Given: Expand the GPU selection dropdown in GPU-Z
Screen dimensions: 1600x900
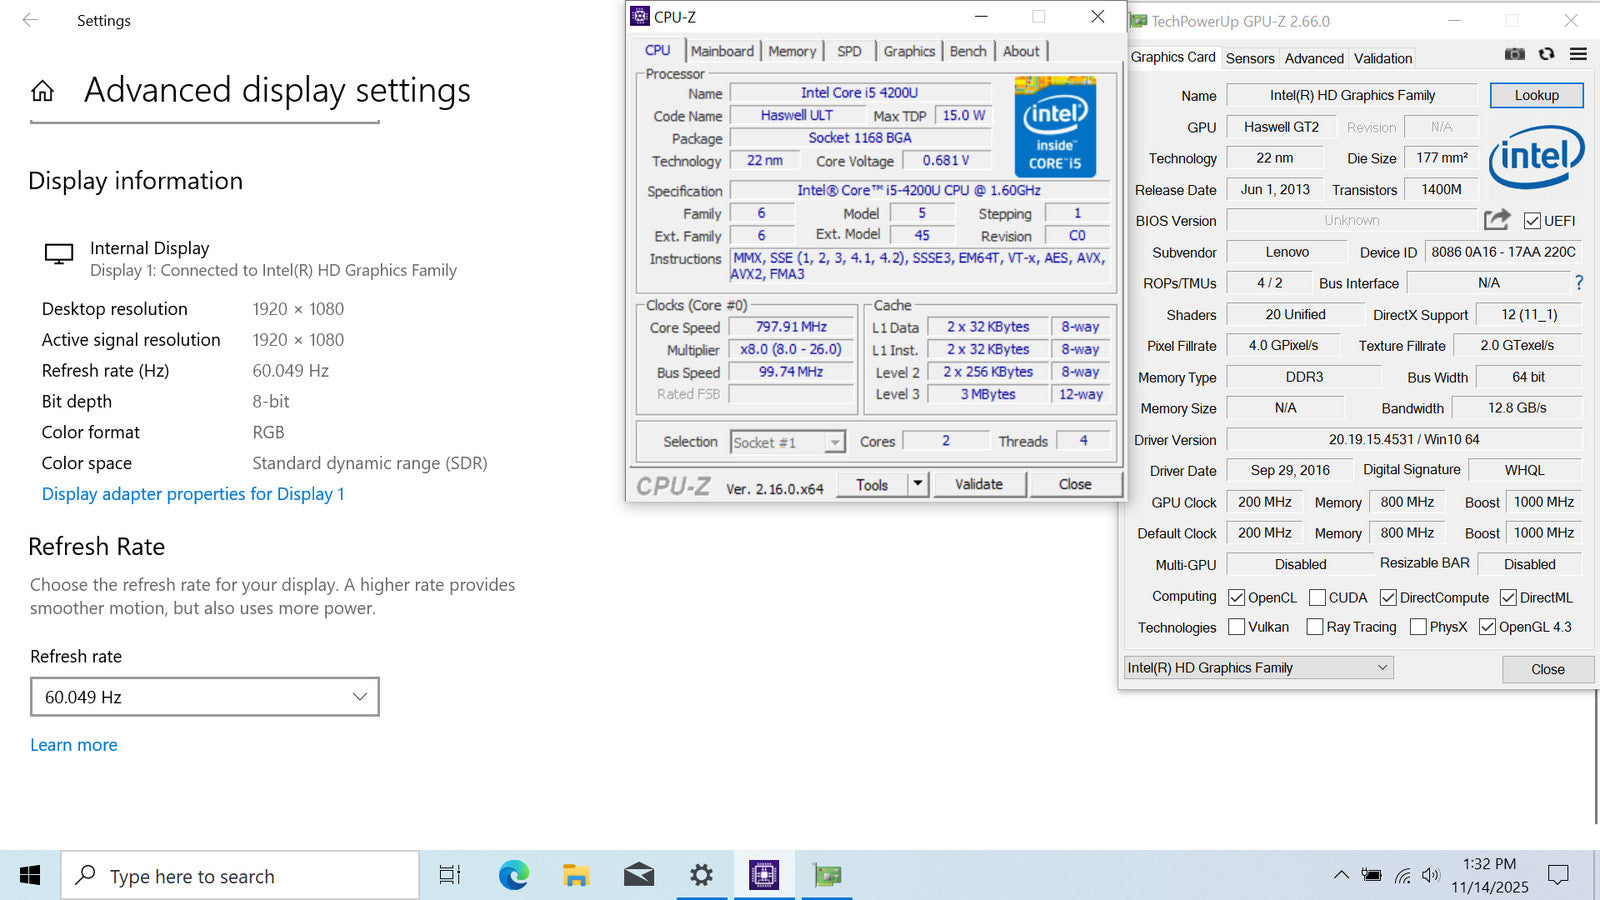Looking at the screenshot, I should [x=1258, y=668].
